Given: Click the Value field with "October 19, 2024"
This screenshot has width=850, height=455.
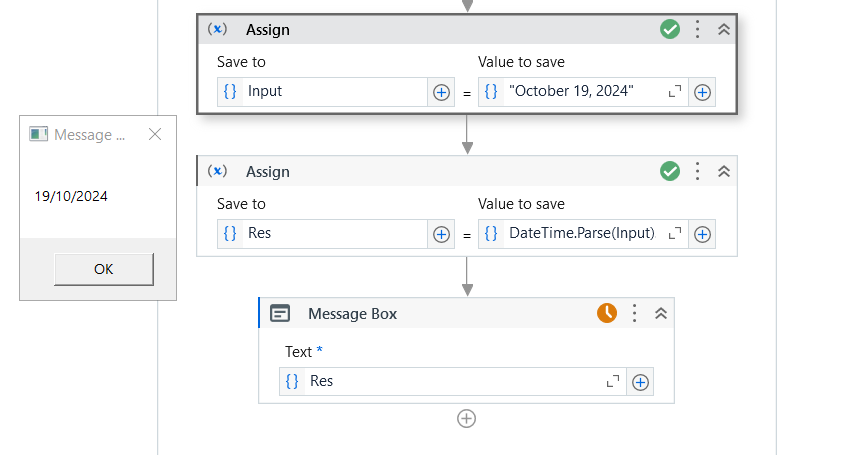Looking at the screenshot, I should click(583, 92).
